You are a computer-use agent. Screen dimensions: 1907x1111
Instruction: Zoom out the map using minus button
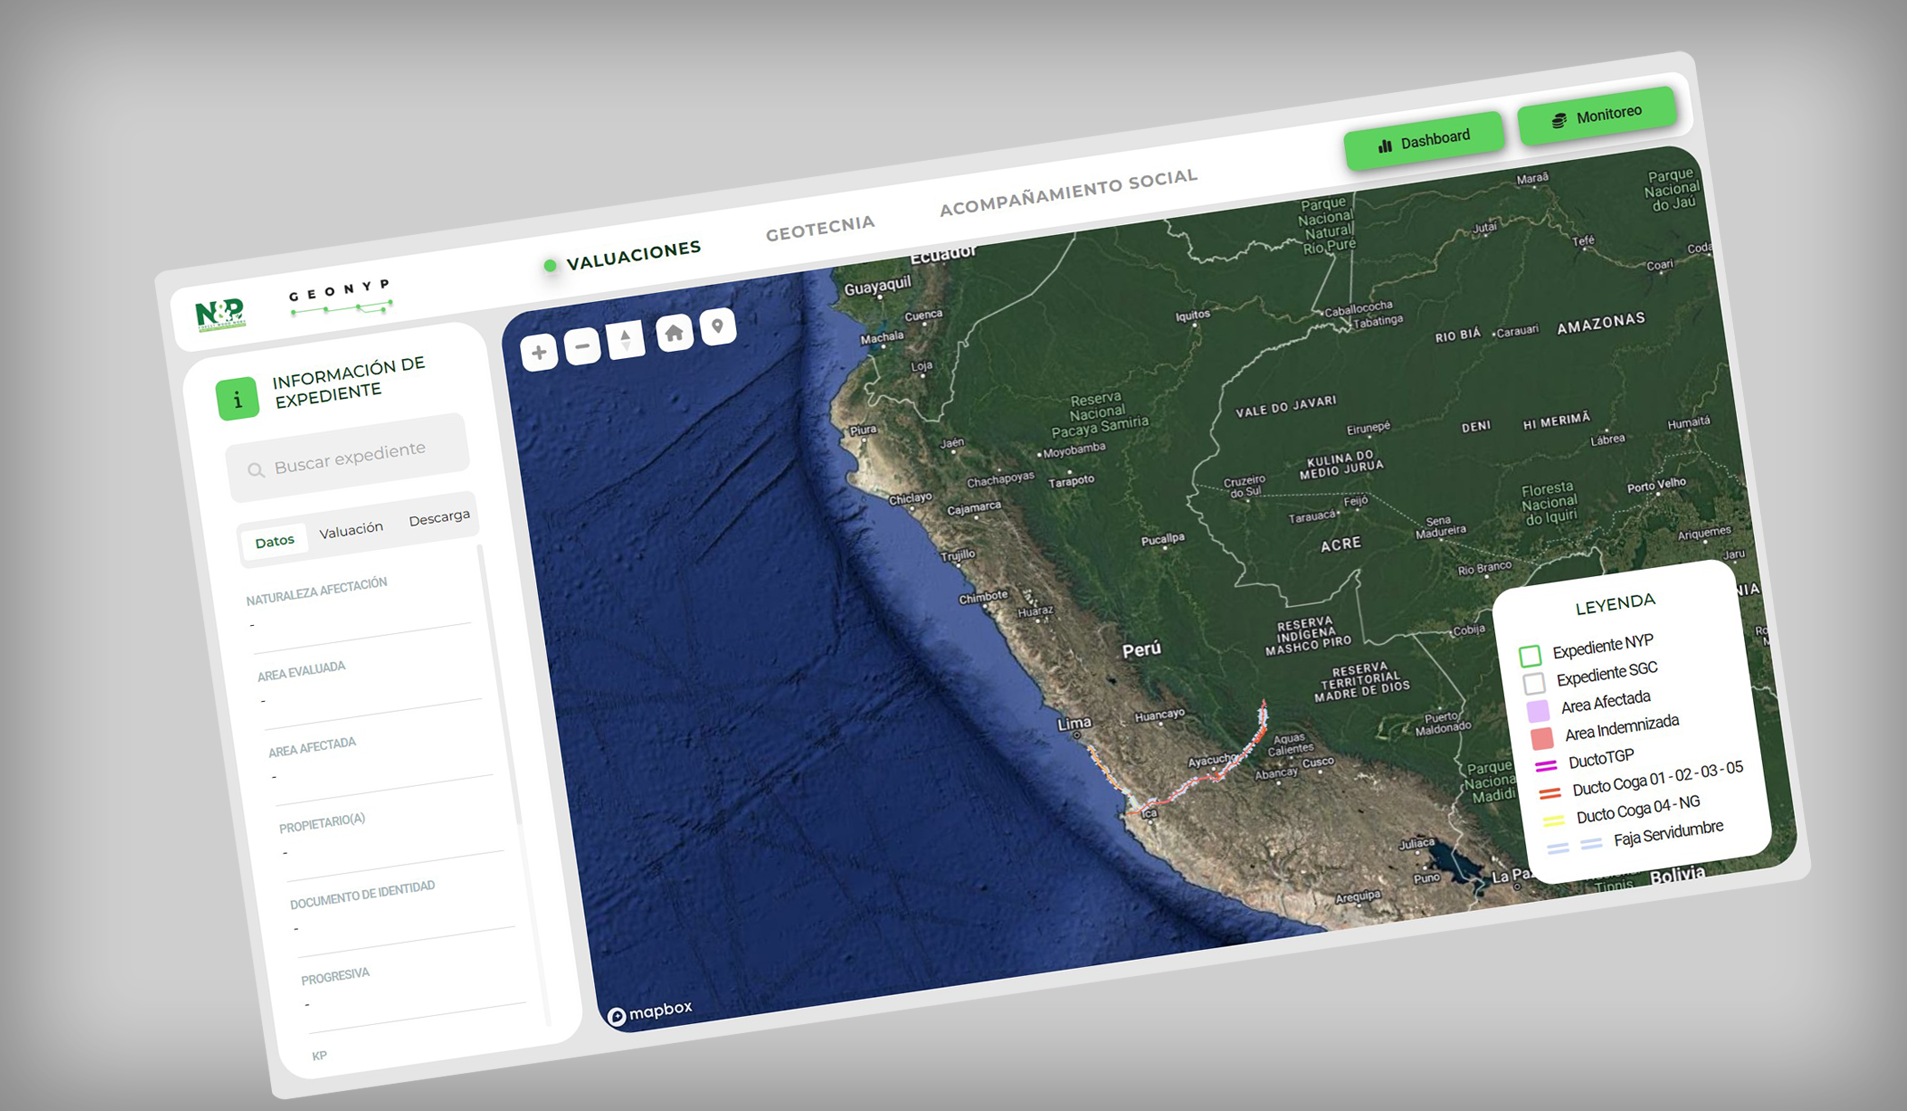tap(582, 346)
